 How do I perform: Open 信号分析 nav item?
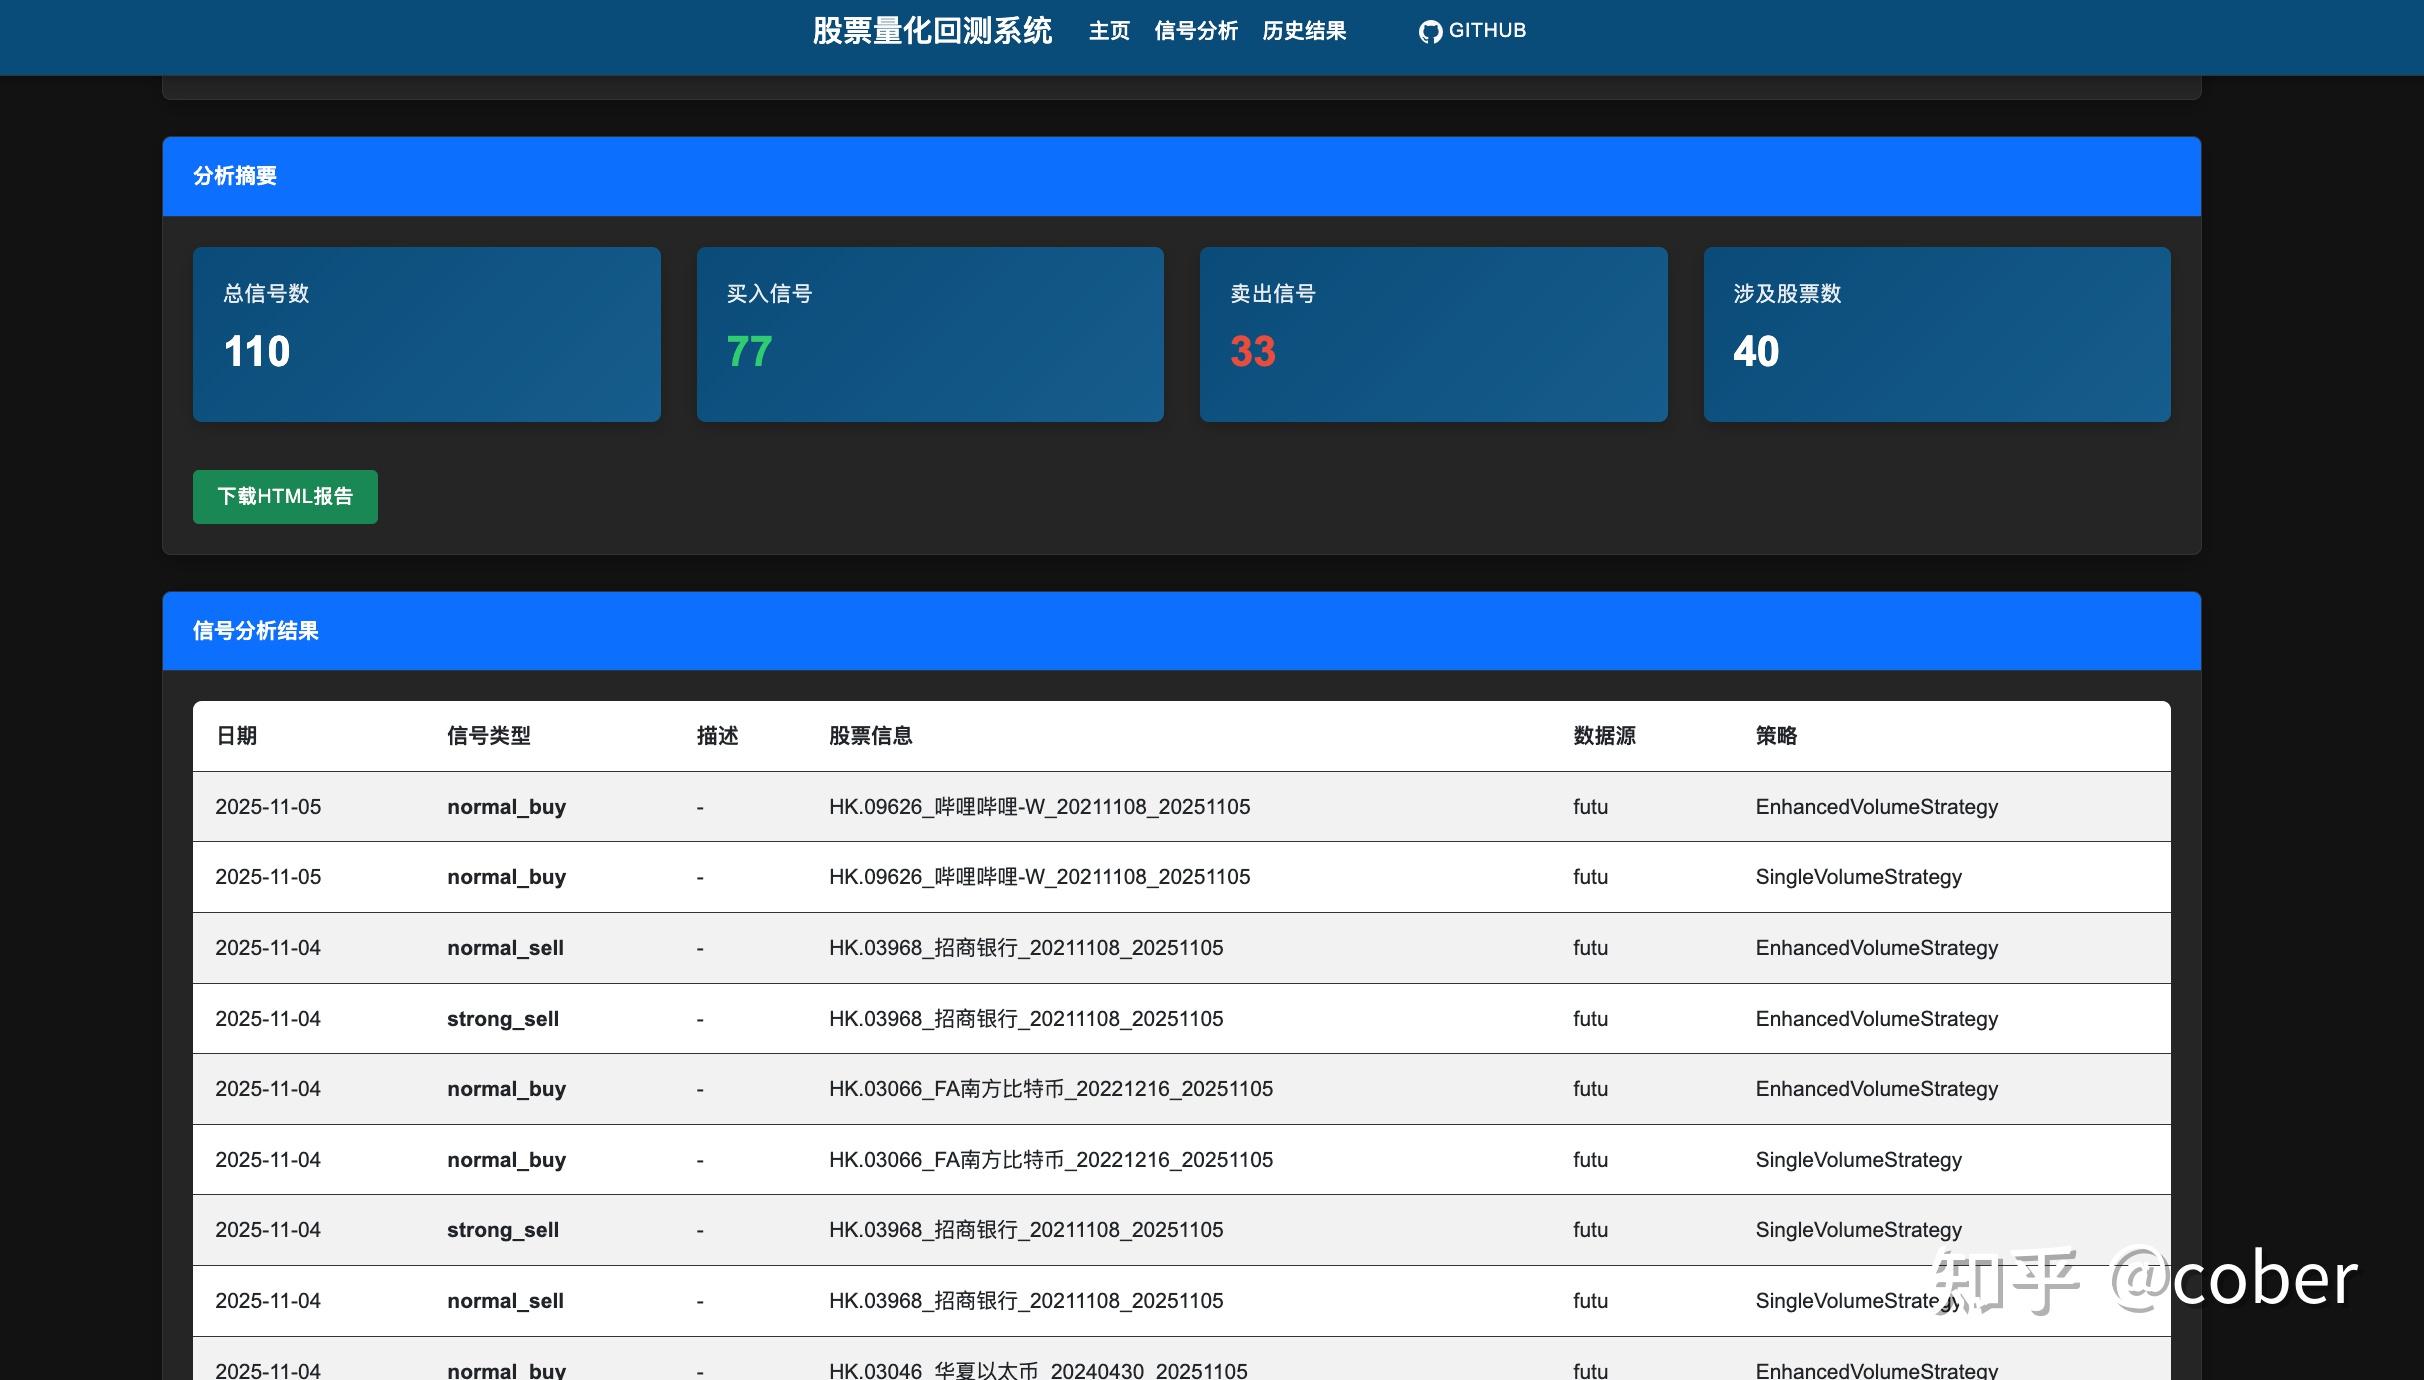[1196, 31]
